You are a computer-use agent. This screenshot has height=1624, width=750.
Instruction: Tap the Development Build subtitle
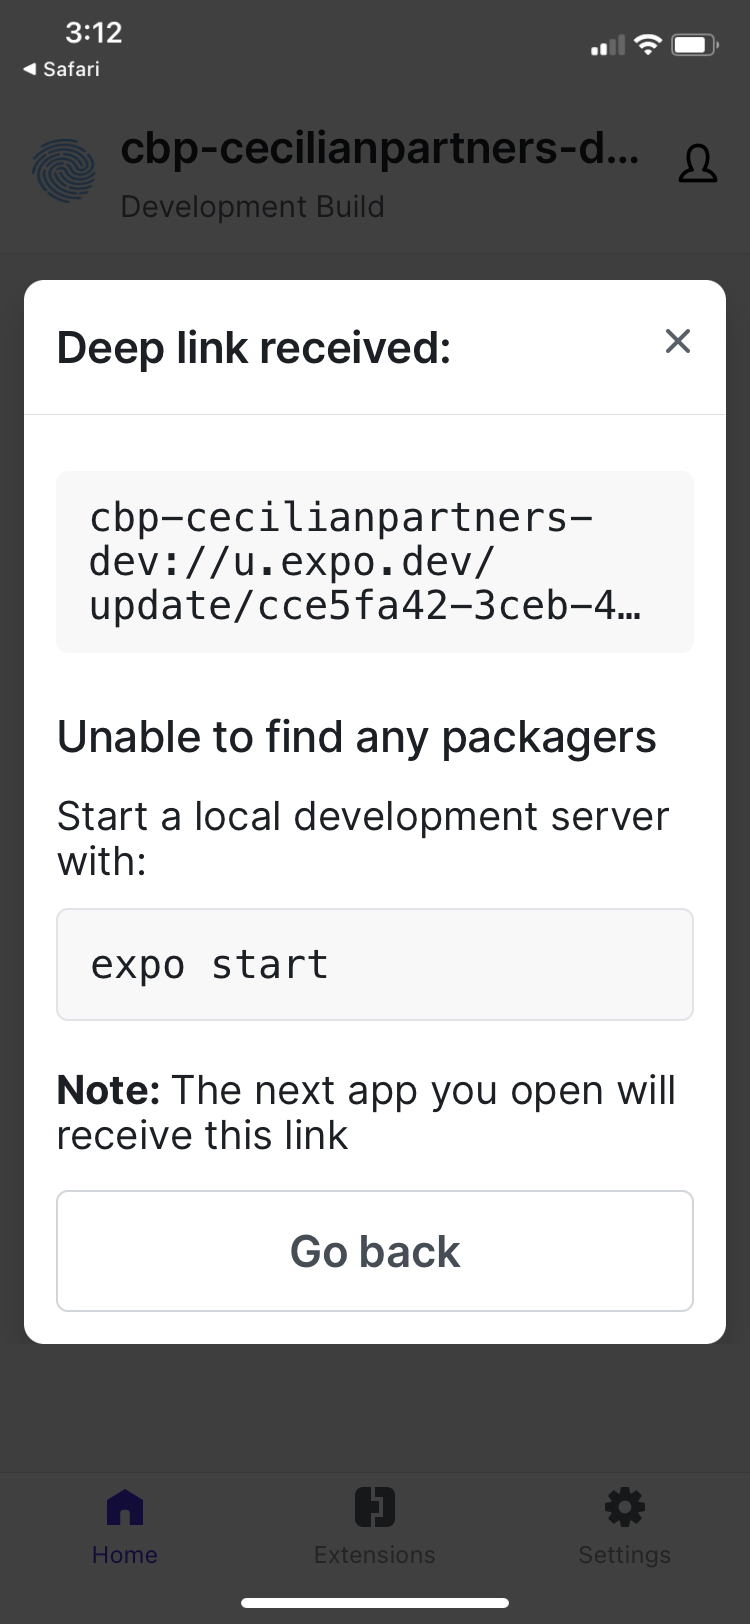pos(252,207)
